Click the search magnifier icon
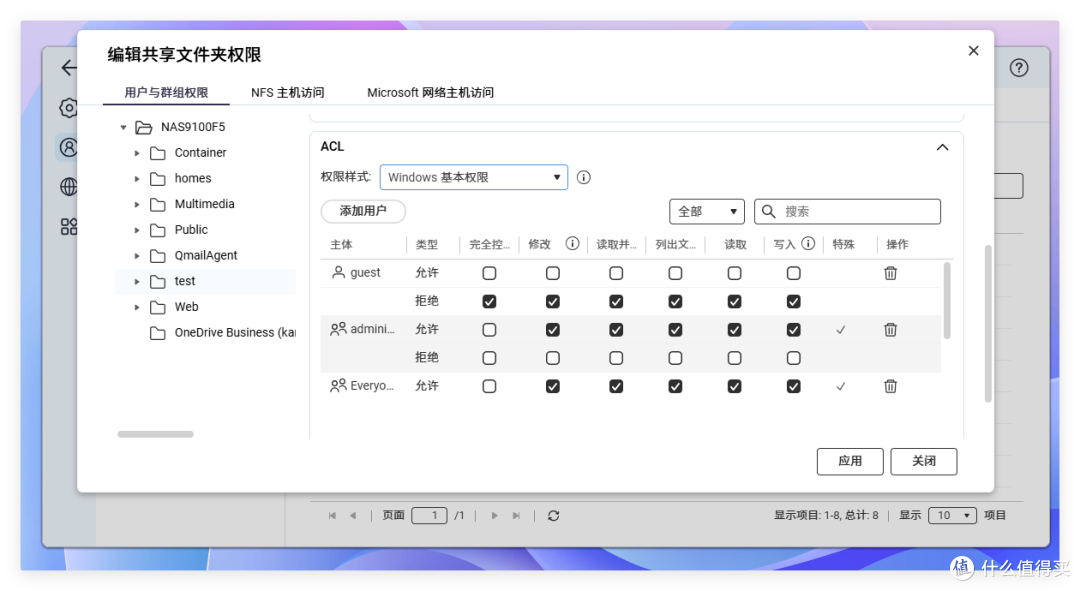 [x=769, y=211]
